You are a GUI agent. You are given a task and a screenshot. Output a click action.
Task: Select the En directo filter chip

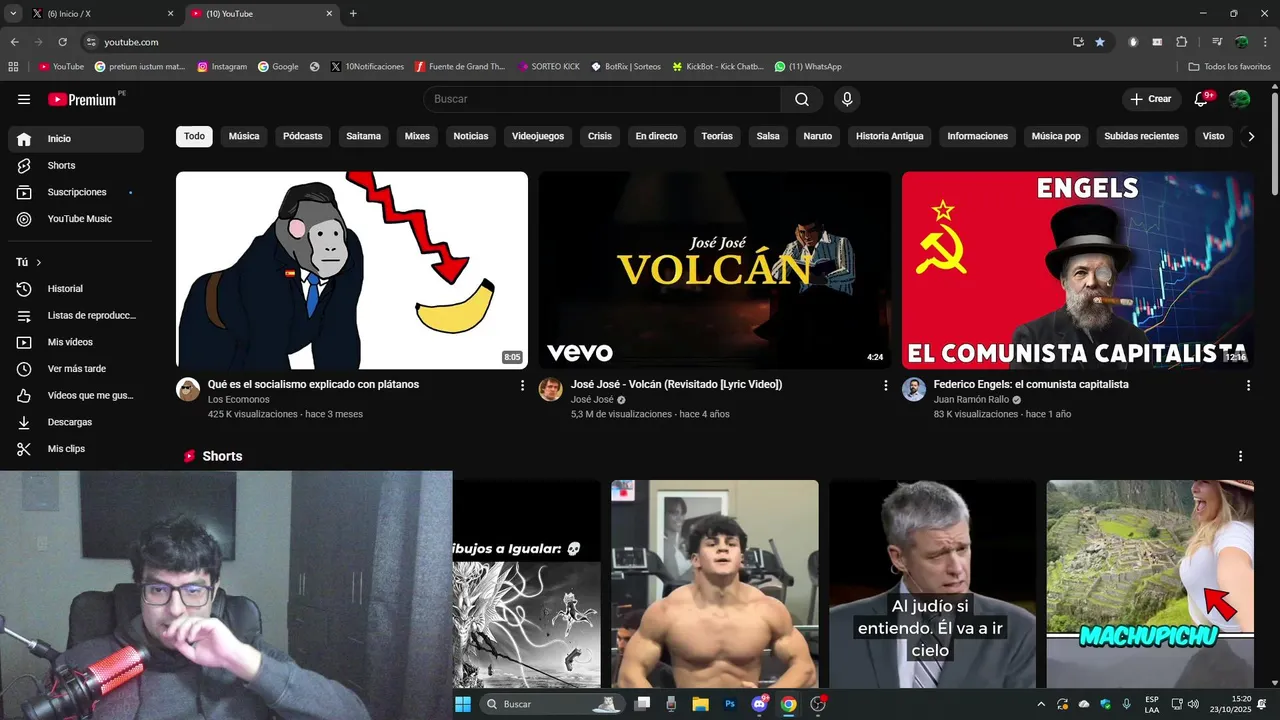pos(656,136)
